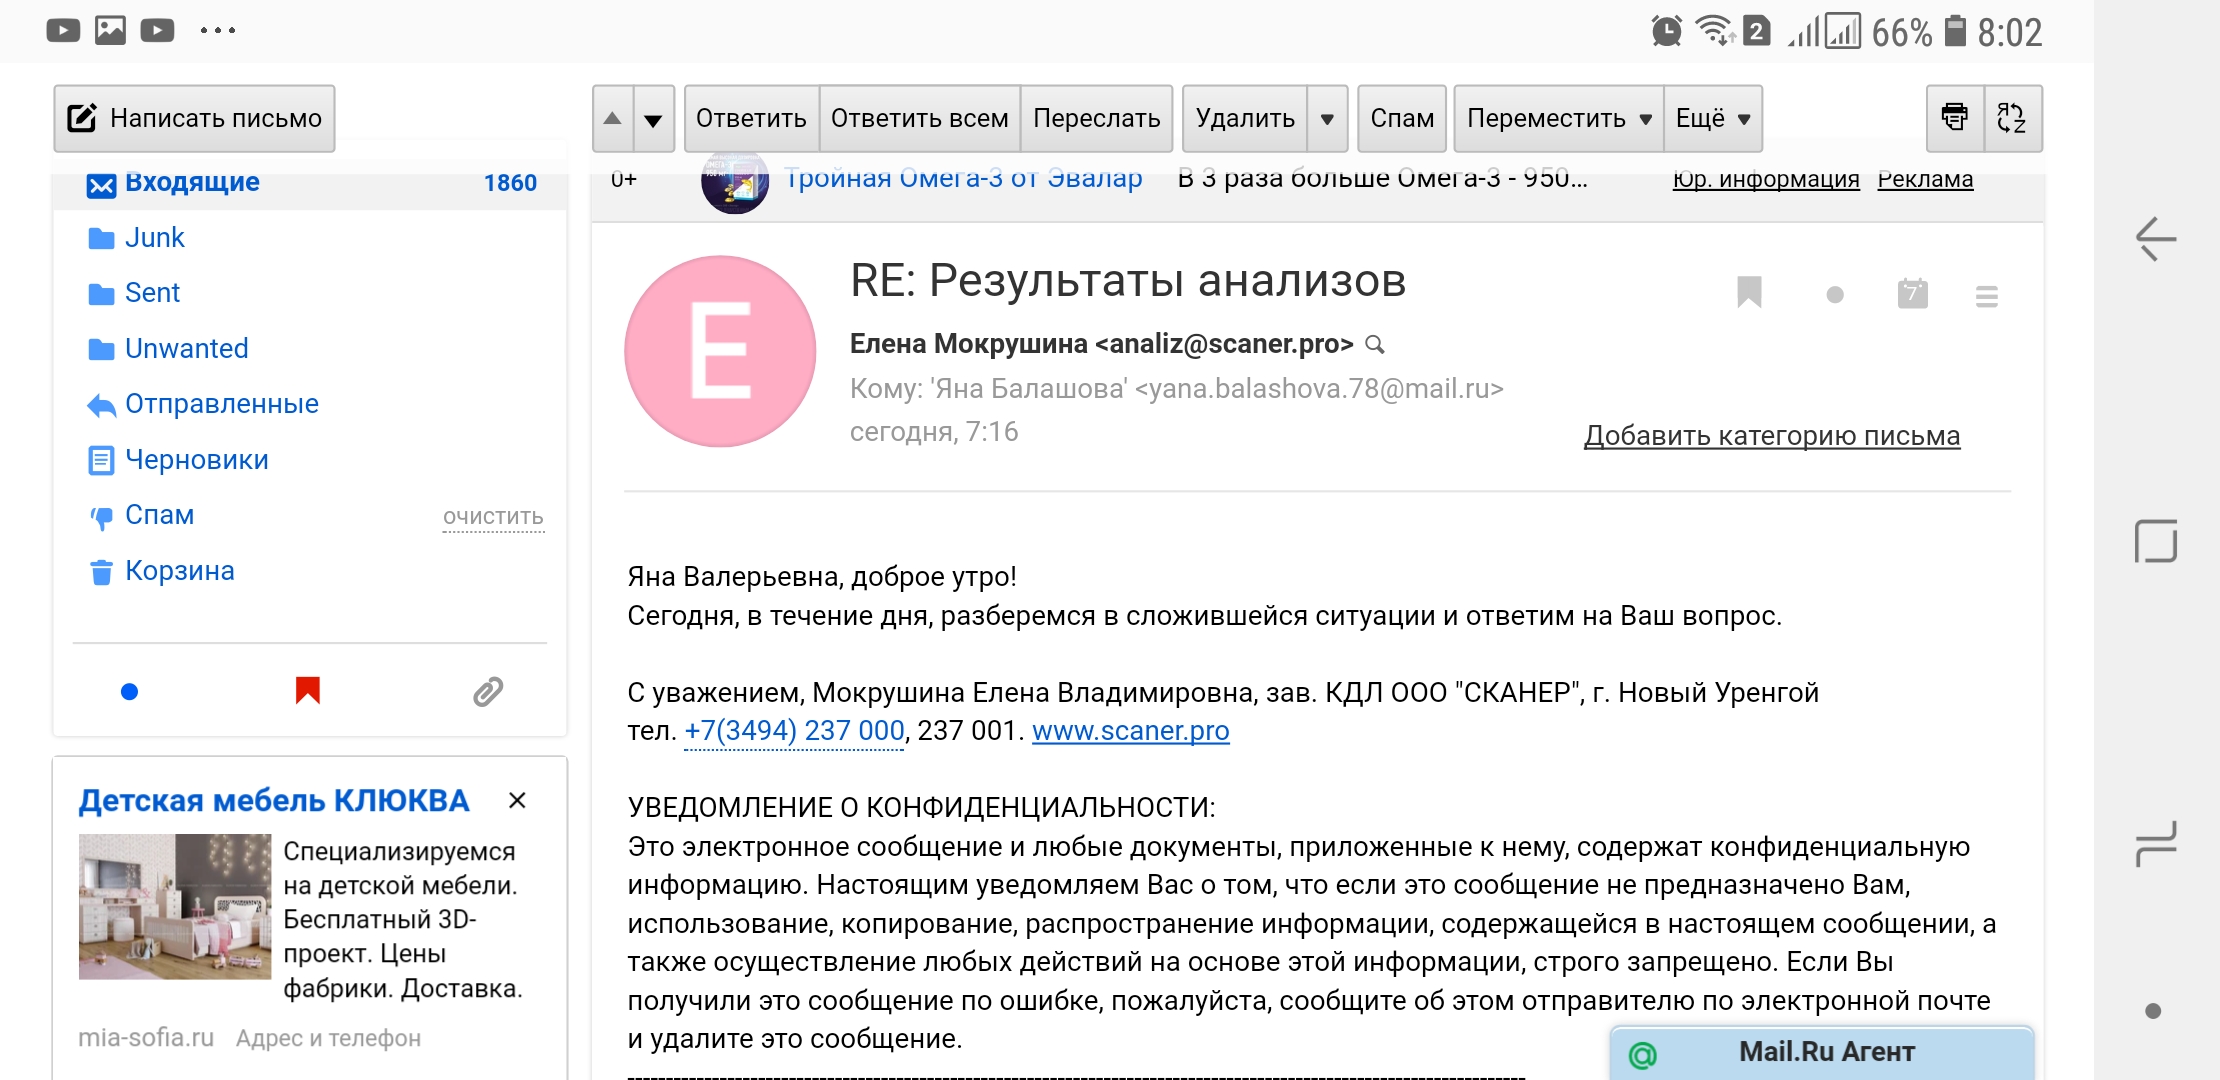This screenshot has height=1080, width=2220.
Task: Click the pink sender avatar
Action: tap(720, 351)
